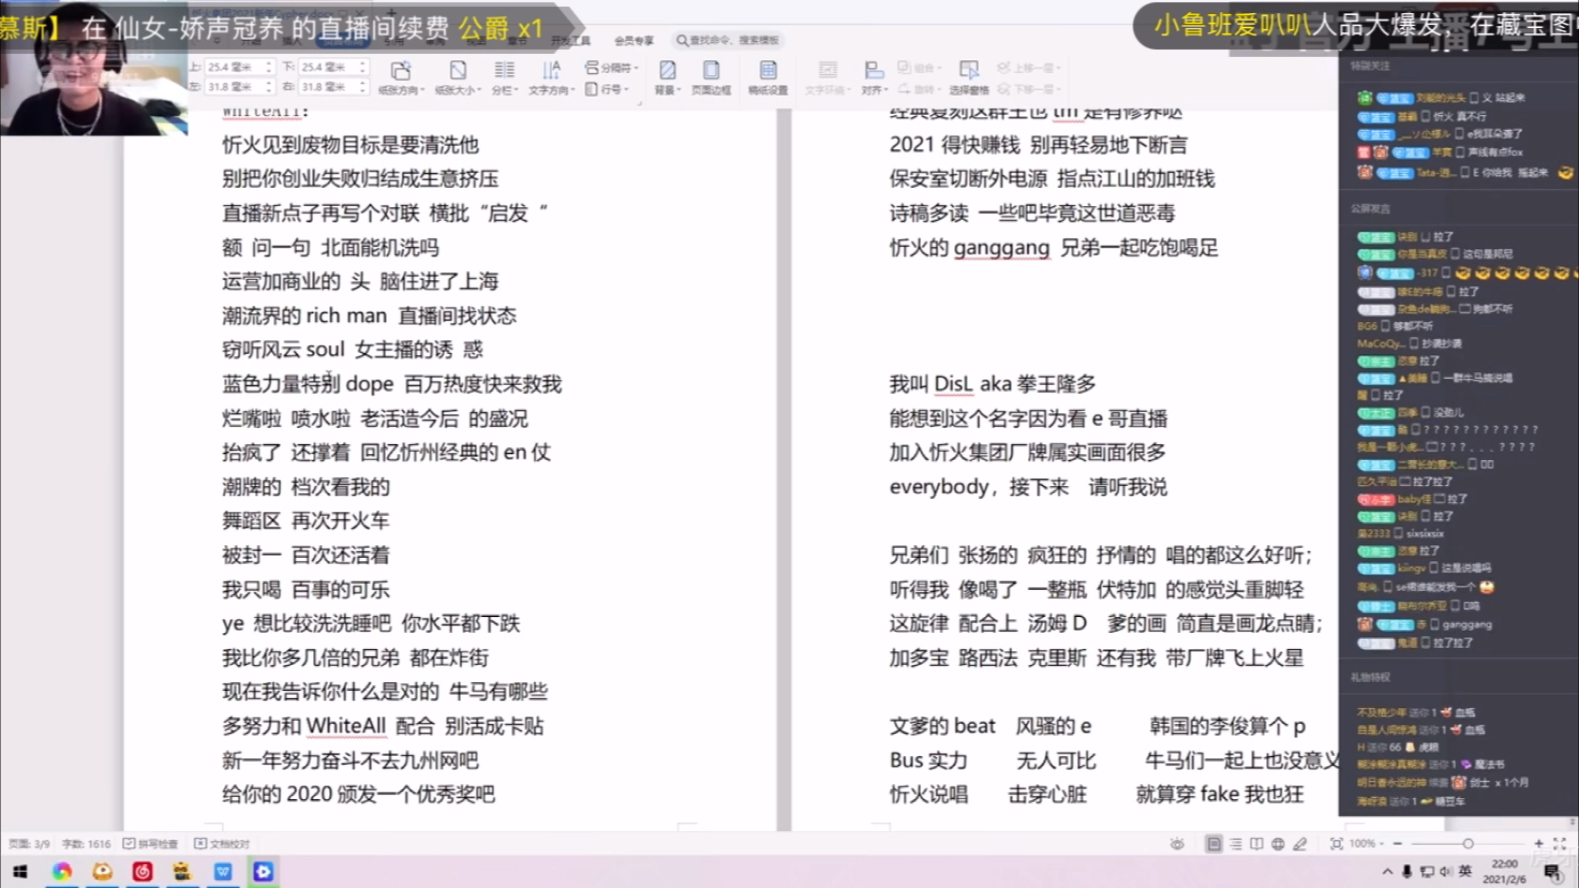Open the group (组合) dropdown
This screenshot has width=1579, height=888.
pyautogui.click(x=920, y=67)
